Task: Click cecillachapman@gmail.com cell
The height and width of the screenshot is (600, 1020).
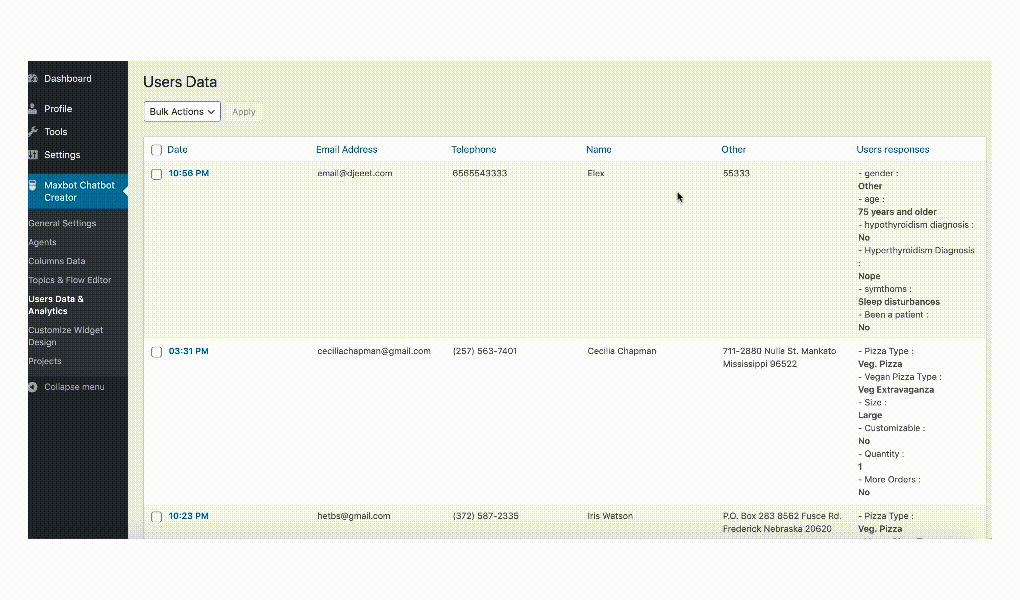Action: coord(374,351)
